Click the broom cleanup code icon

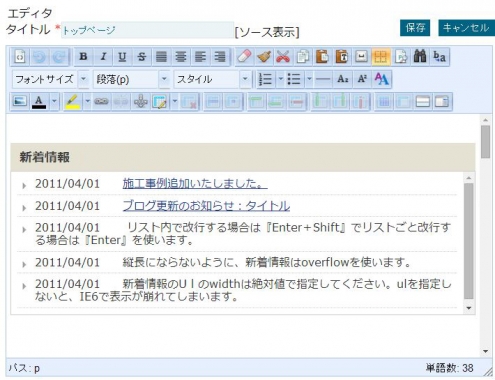[x=264, y=57]
